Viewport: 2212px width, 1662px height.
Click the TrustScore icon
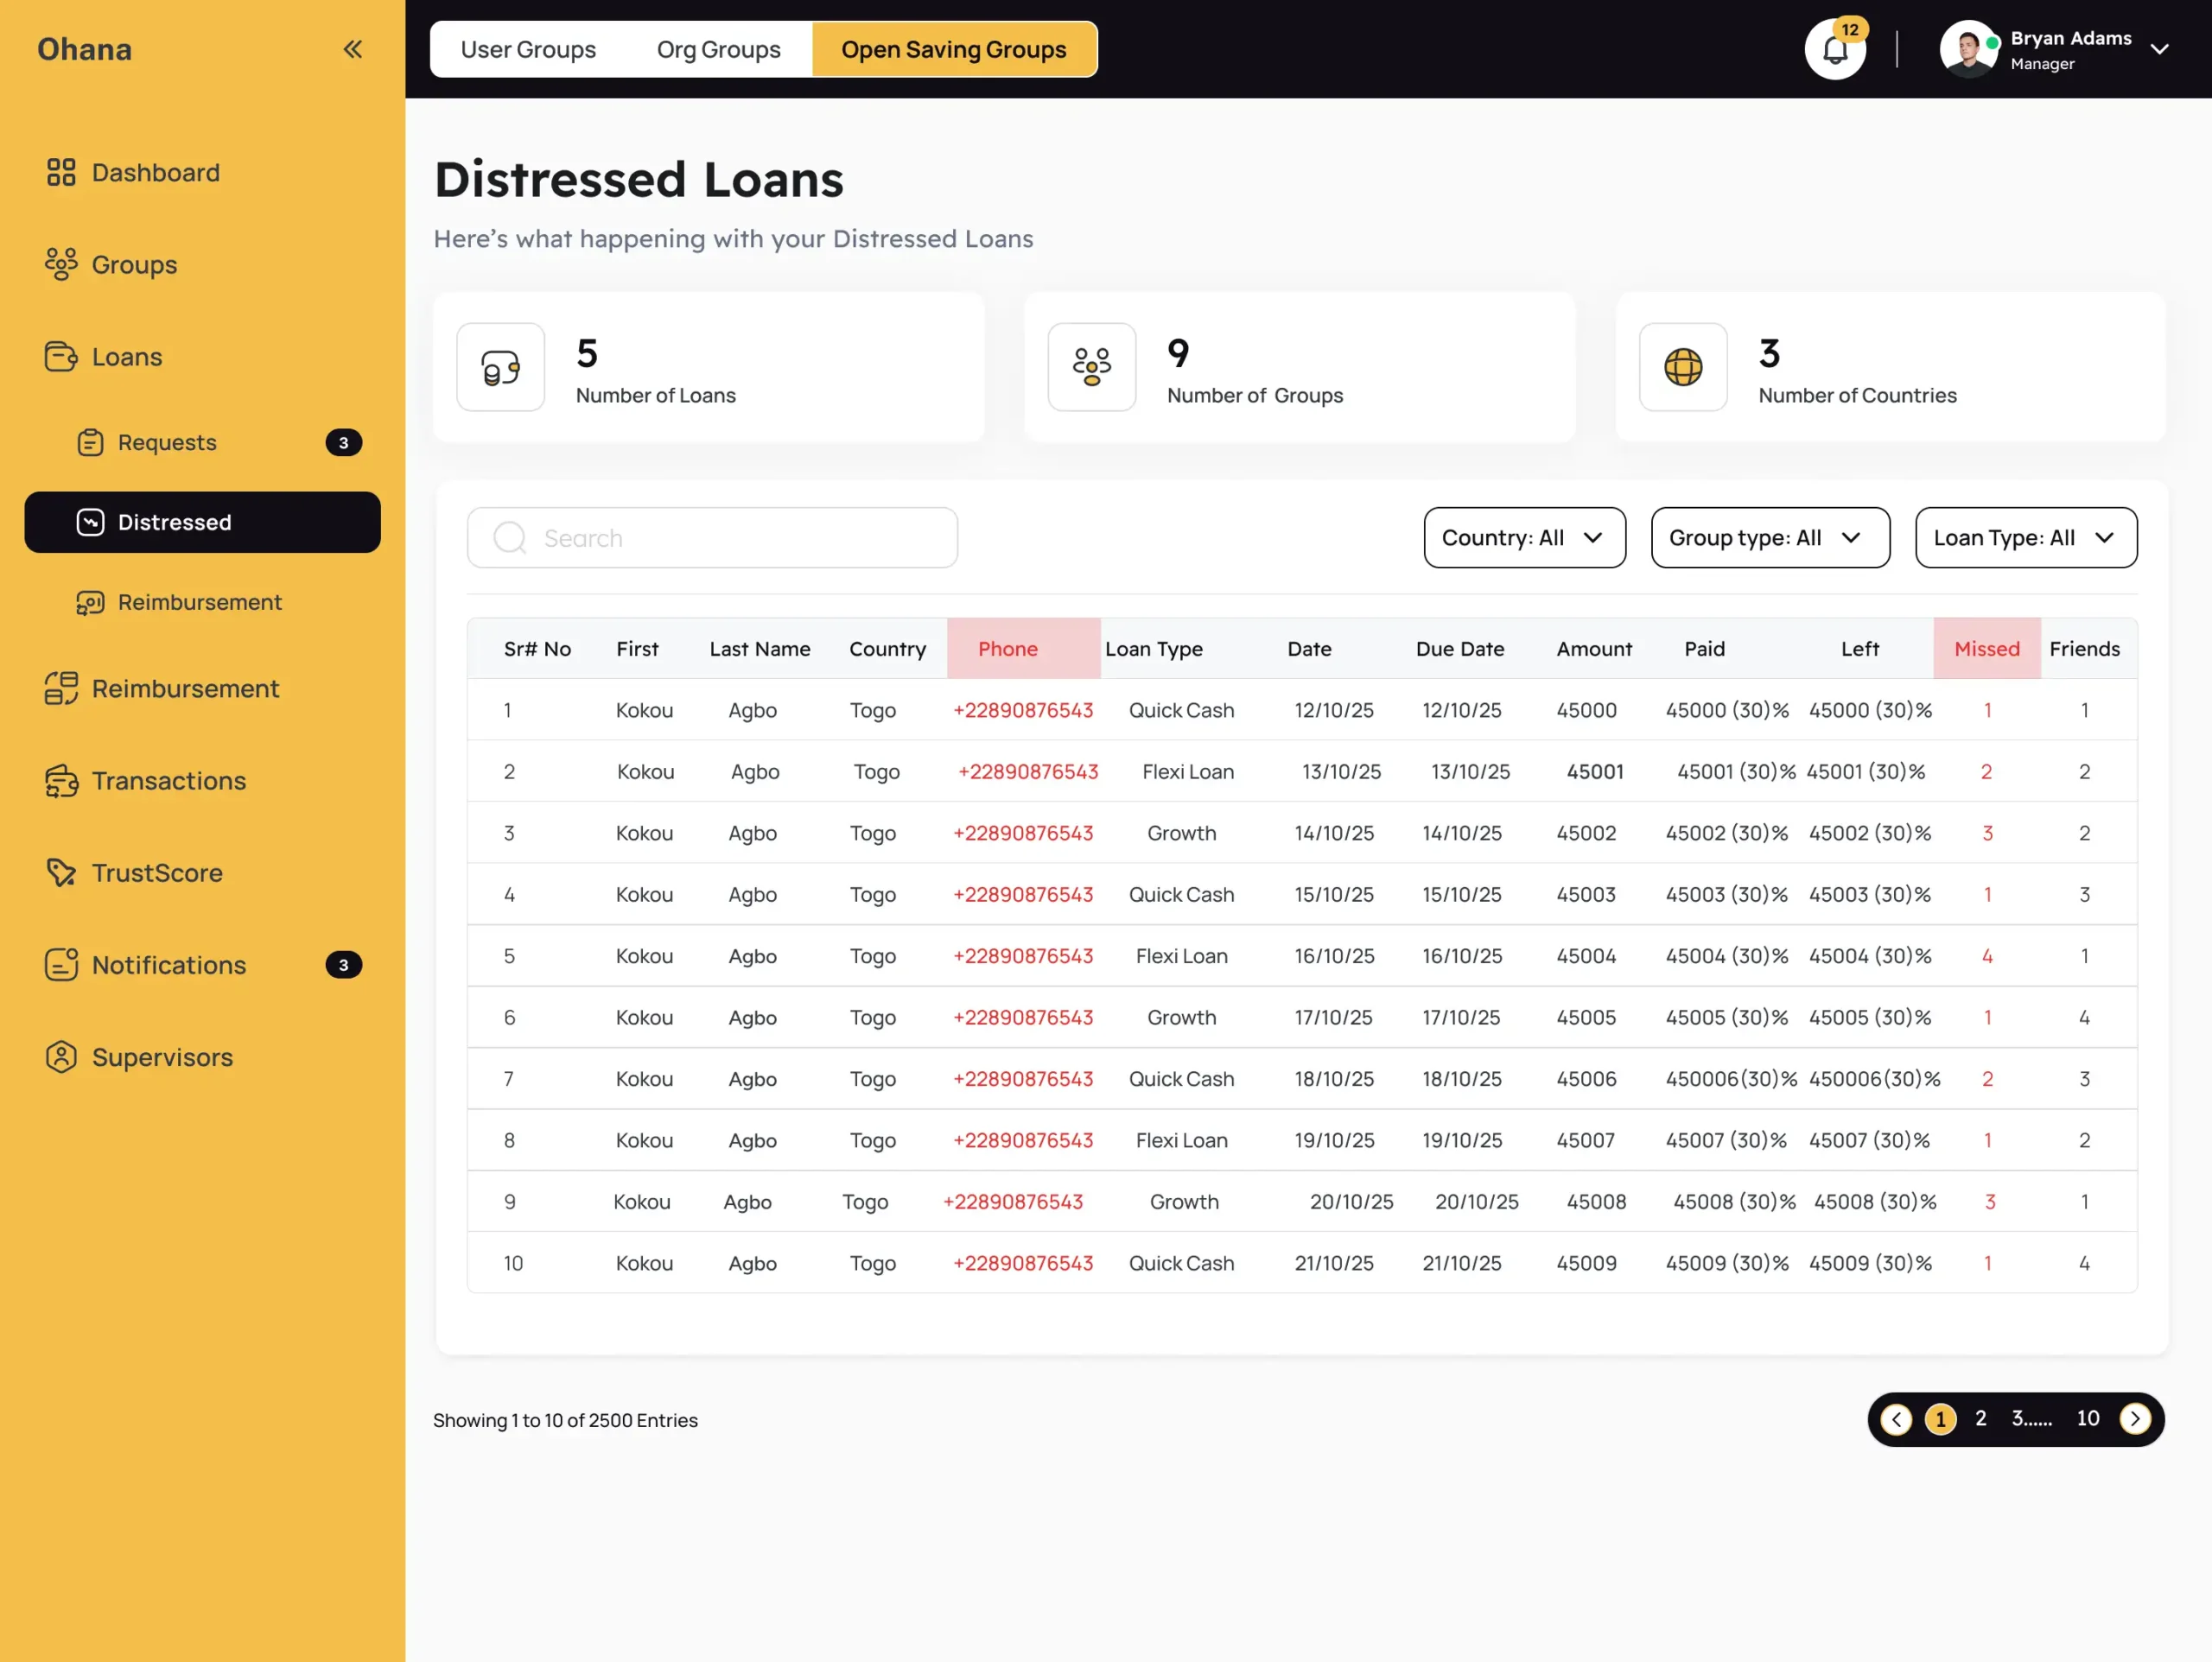pyautogui.click(x=61, y=872)
